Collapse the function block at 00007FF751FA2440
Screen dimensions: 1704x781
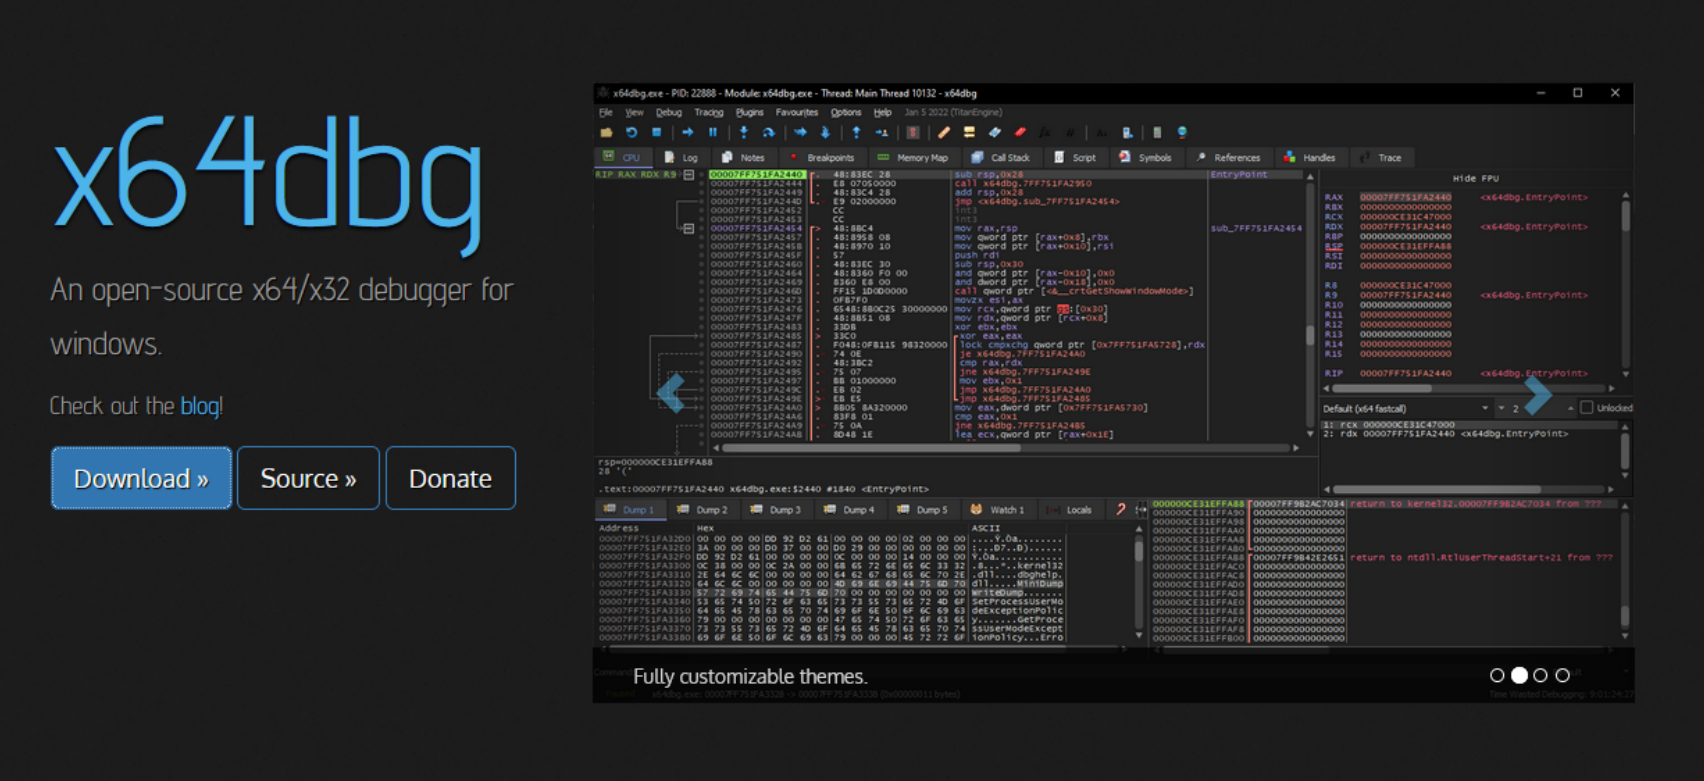pos(689,175)
